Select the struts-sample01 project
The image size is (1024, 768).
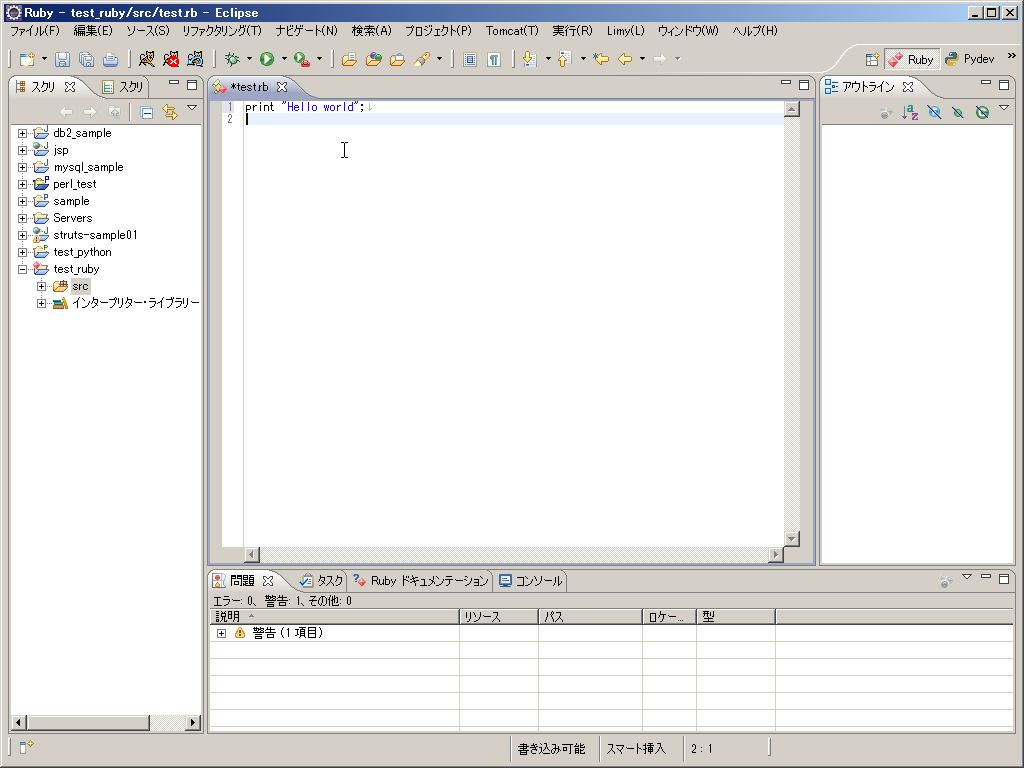point(95,235)
